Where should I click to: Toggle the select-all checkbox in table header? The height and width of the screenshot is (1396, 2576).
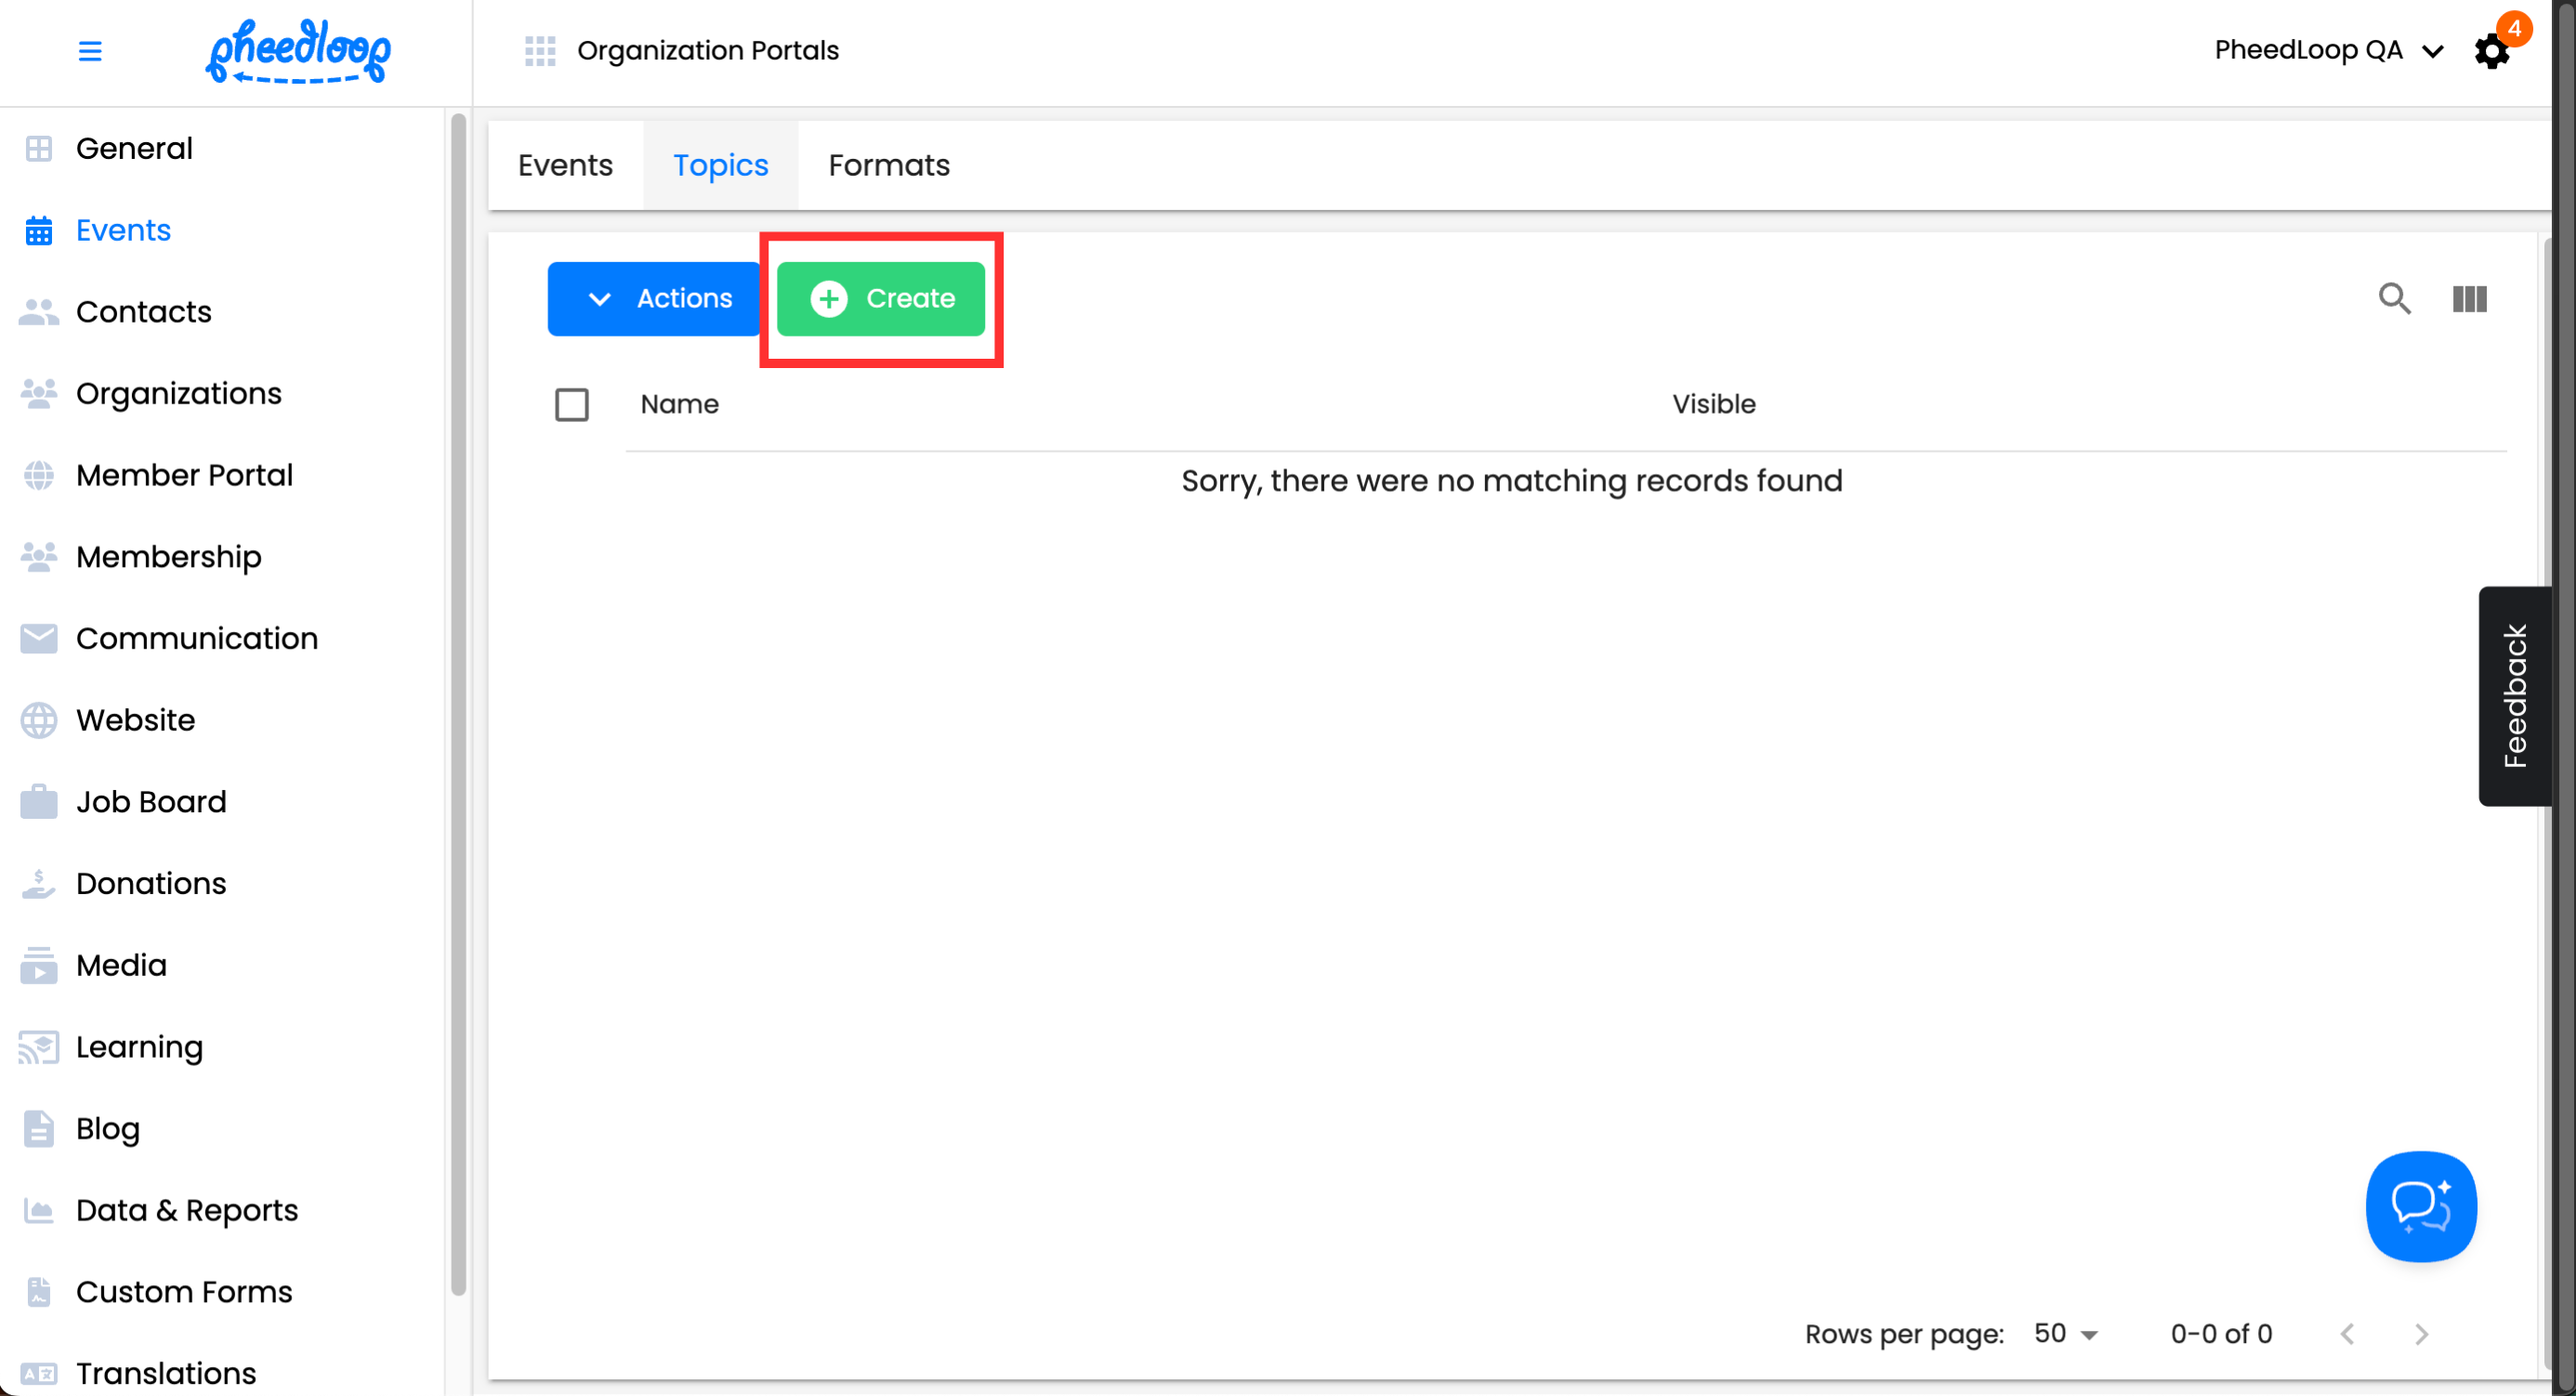click(x=571, y=404)
